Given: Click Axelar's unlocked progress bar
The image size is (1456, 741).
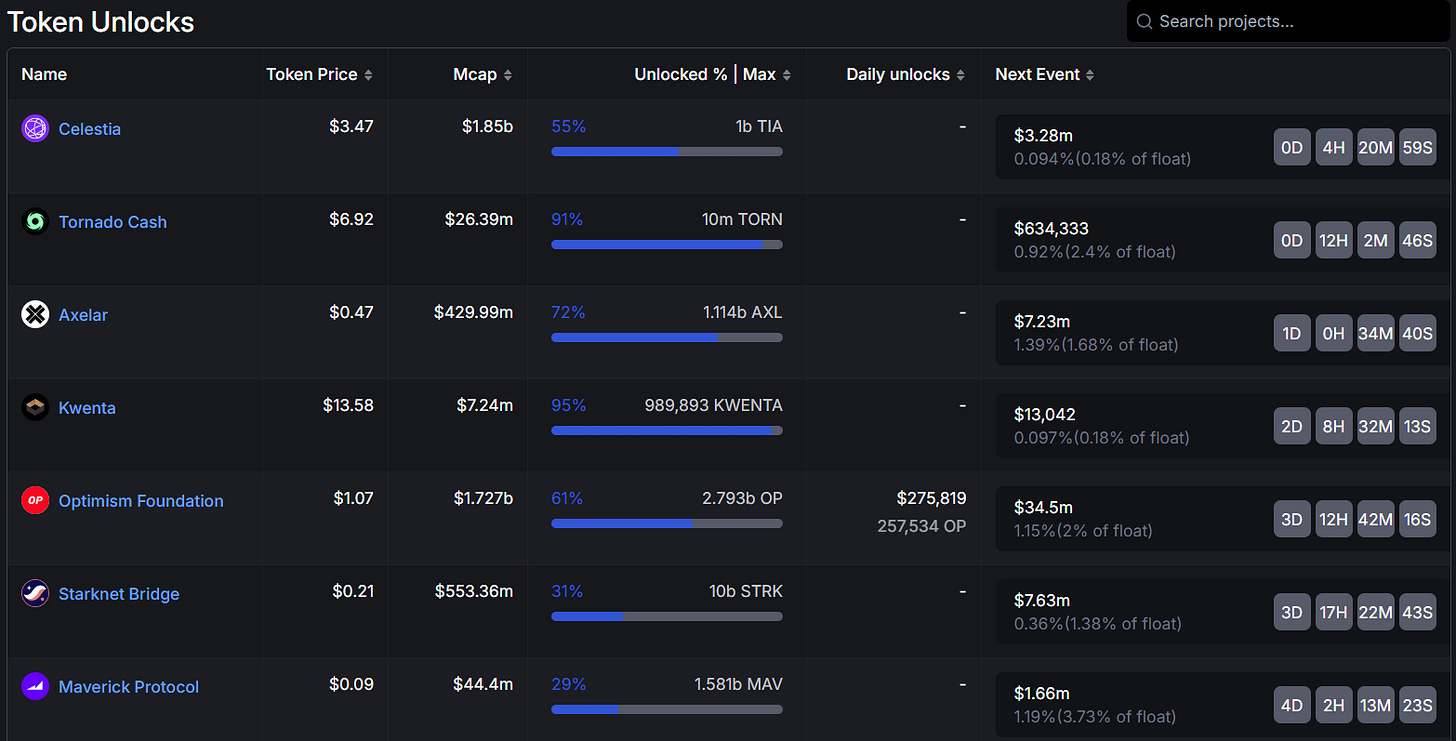Looking at the screenshot, I should point(667,337).
